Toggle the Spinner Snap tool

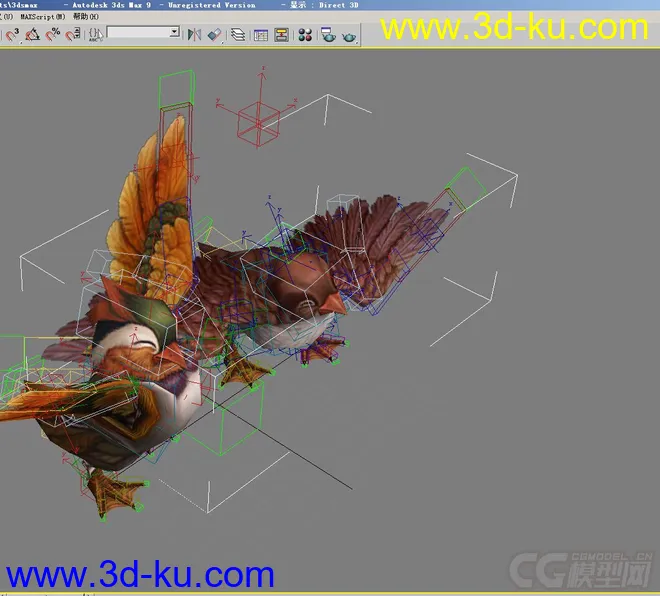(x=73, y=34)
